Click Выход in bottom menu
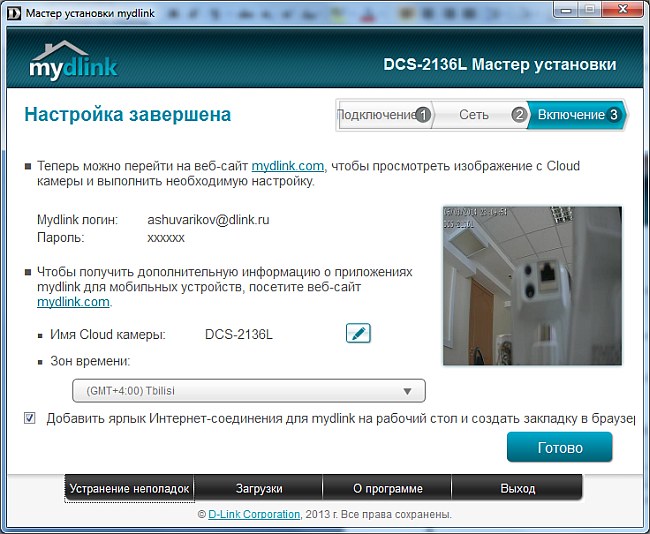Viewport: 650px width, 534px height. click(516, 489)
